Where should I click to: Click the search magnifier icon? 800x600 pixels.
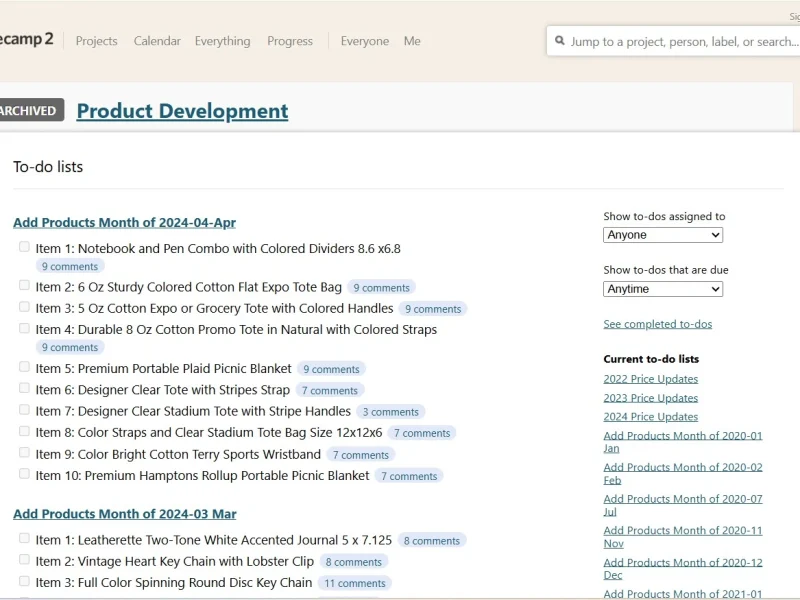(560, 41)
